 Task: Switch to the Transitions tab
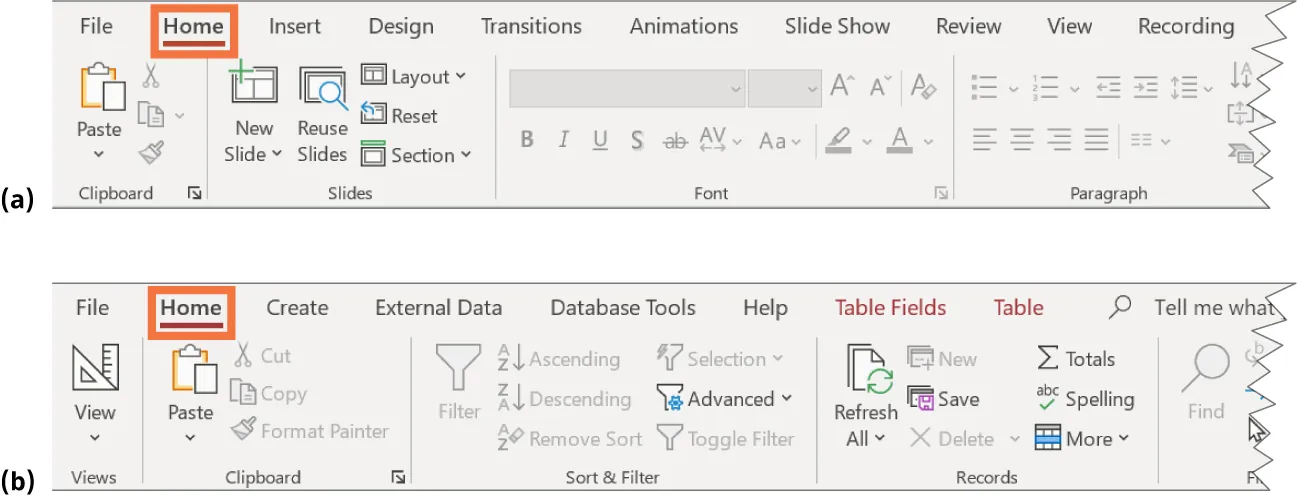pyautogui.click(x=531, y=27)
